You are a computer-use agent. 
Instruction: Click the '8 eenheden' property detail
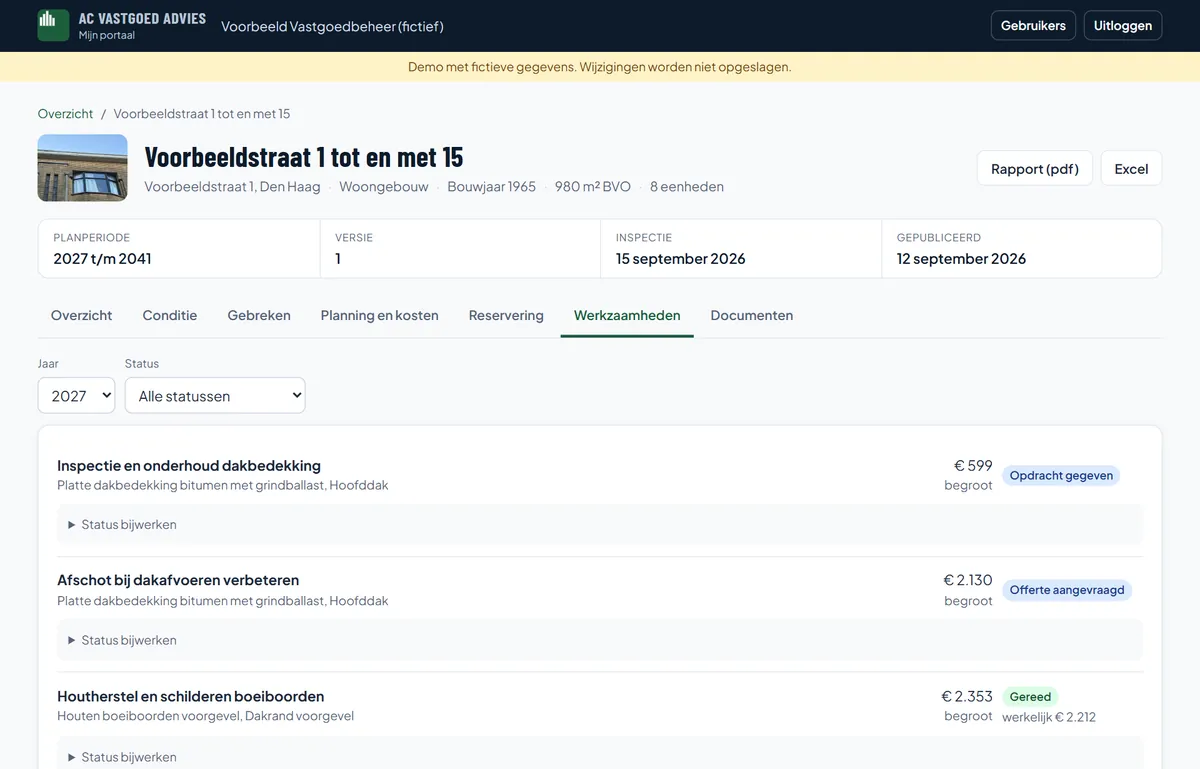[687, 186]
